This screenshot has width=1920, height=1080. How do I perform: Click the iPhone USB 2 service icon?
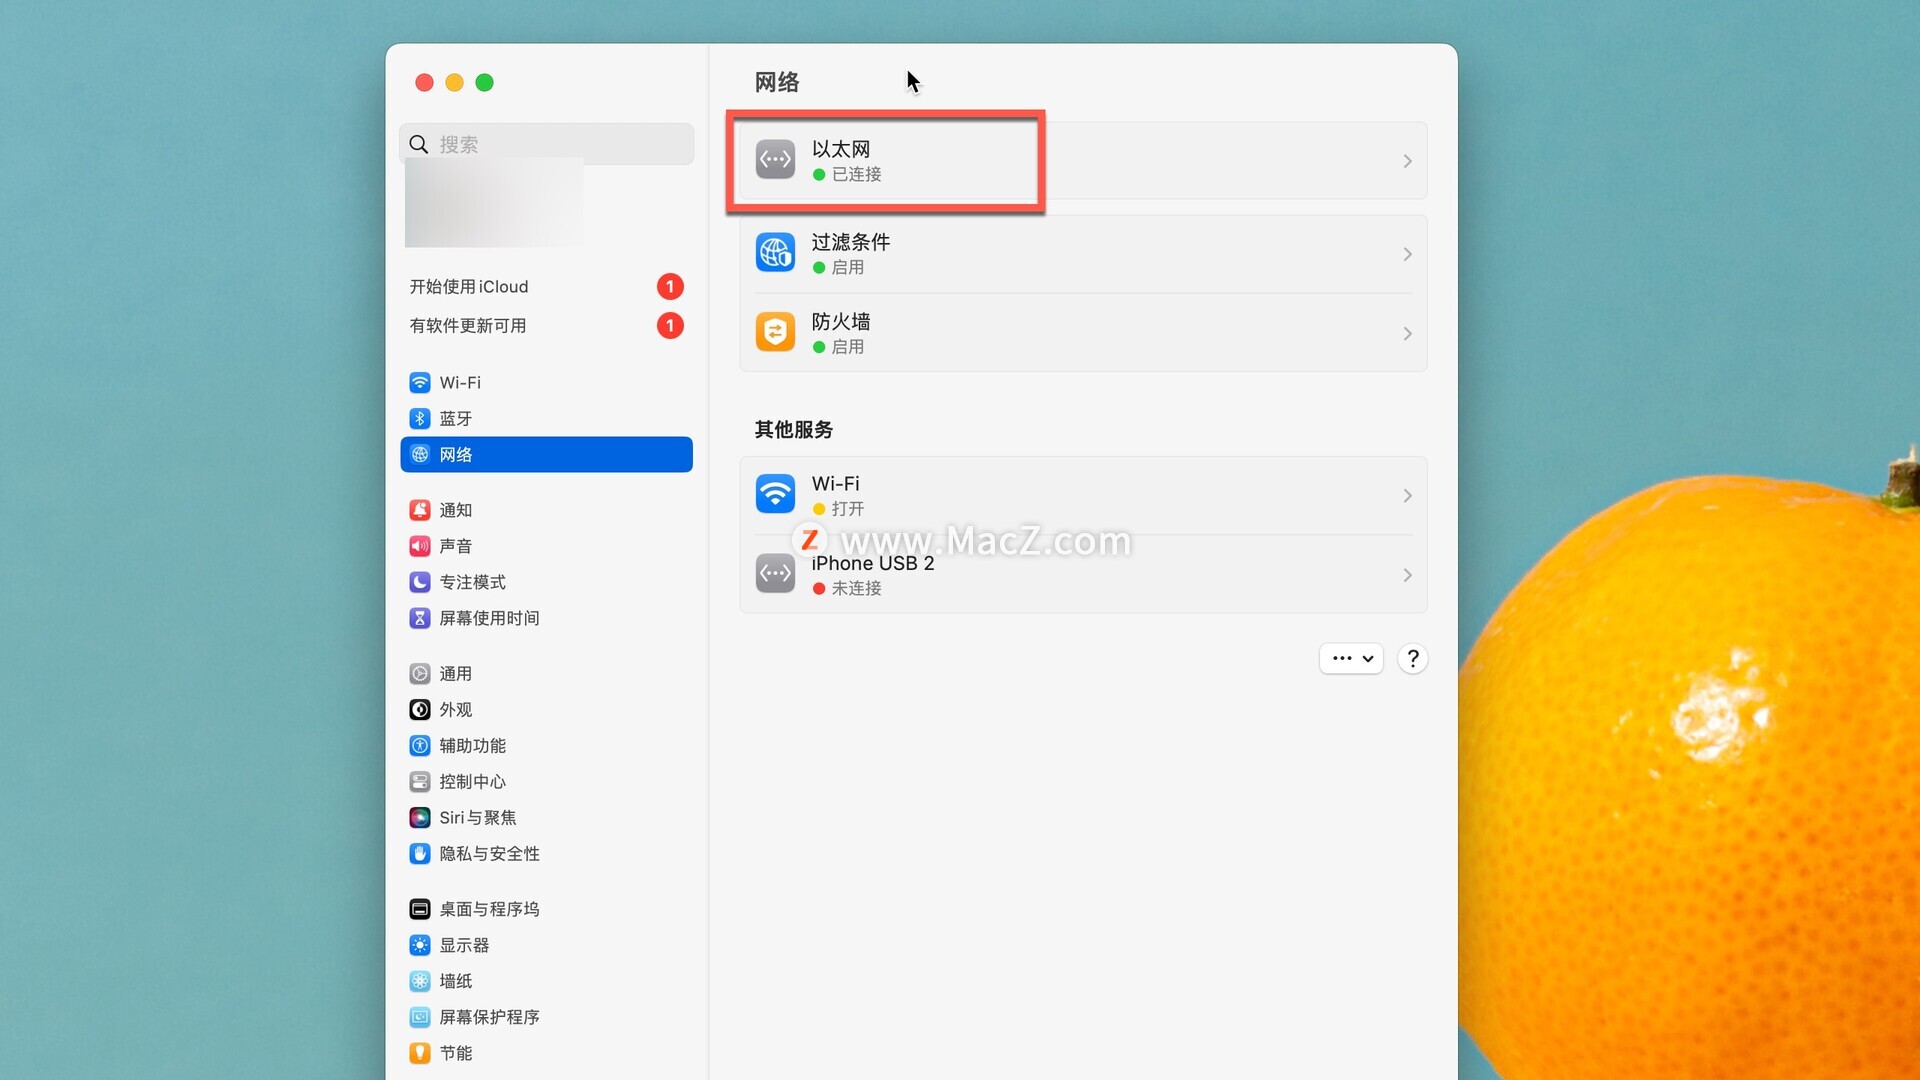(x=775, y=574)
